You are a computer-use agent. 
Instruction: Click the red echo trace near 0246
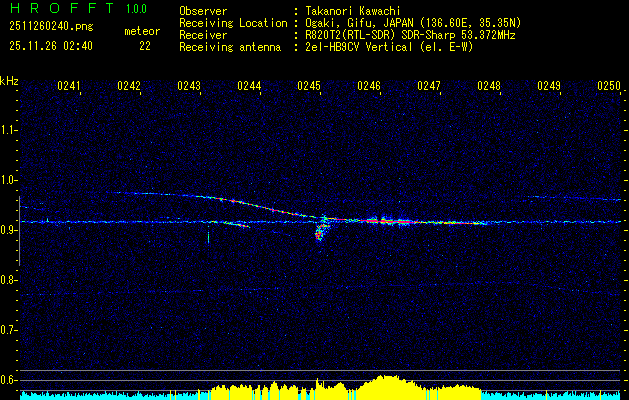pyautogui.click(x=387, y=221)
